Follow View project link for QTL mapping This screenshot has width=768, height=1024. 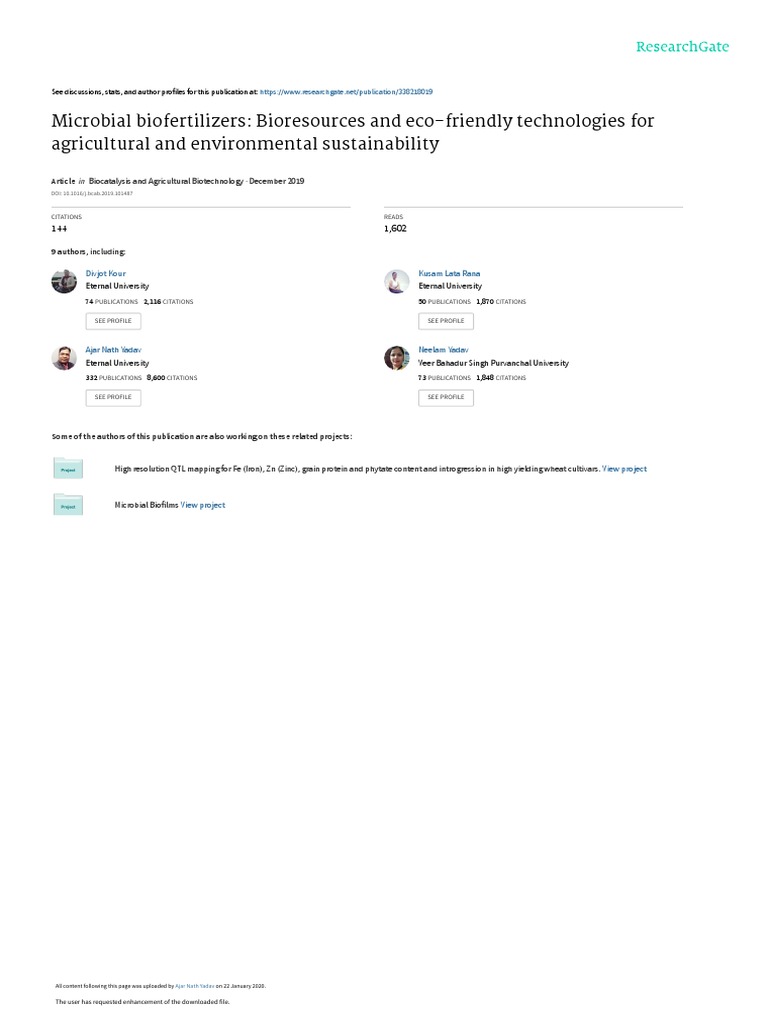coord(624,469)
